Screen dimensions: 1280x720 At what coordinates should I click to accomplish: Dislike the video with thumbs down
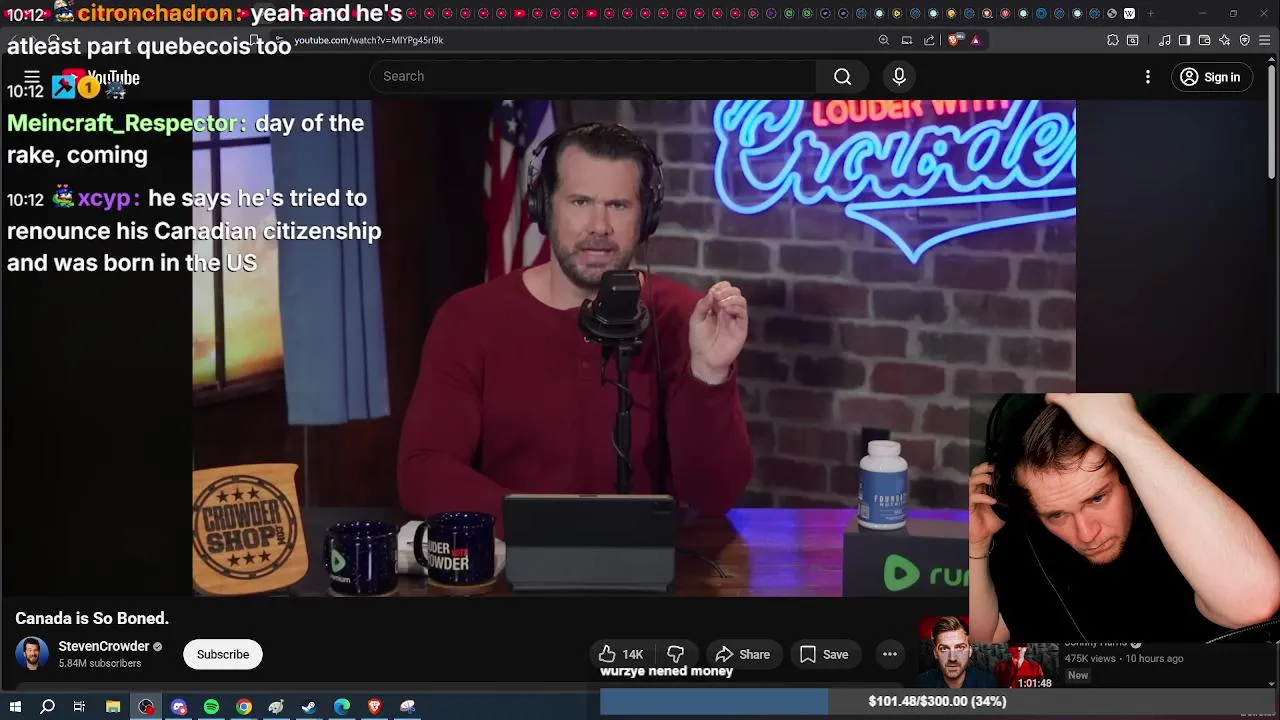coord(676,654)
